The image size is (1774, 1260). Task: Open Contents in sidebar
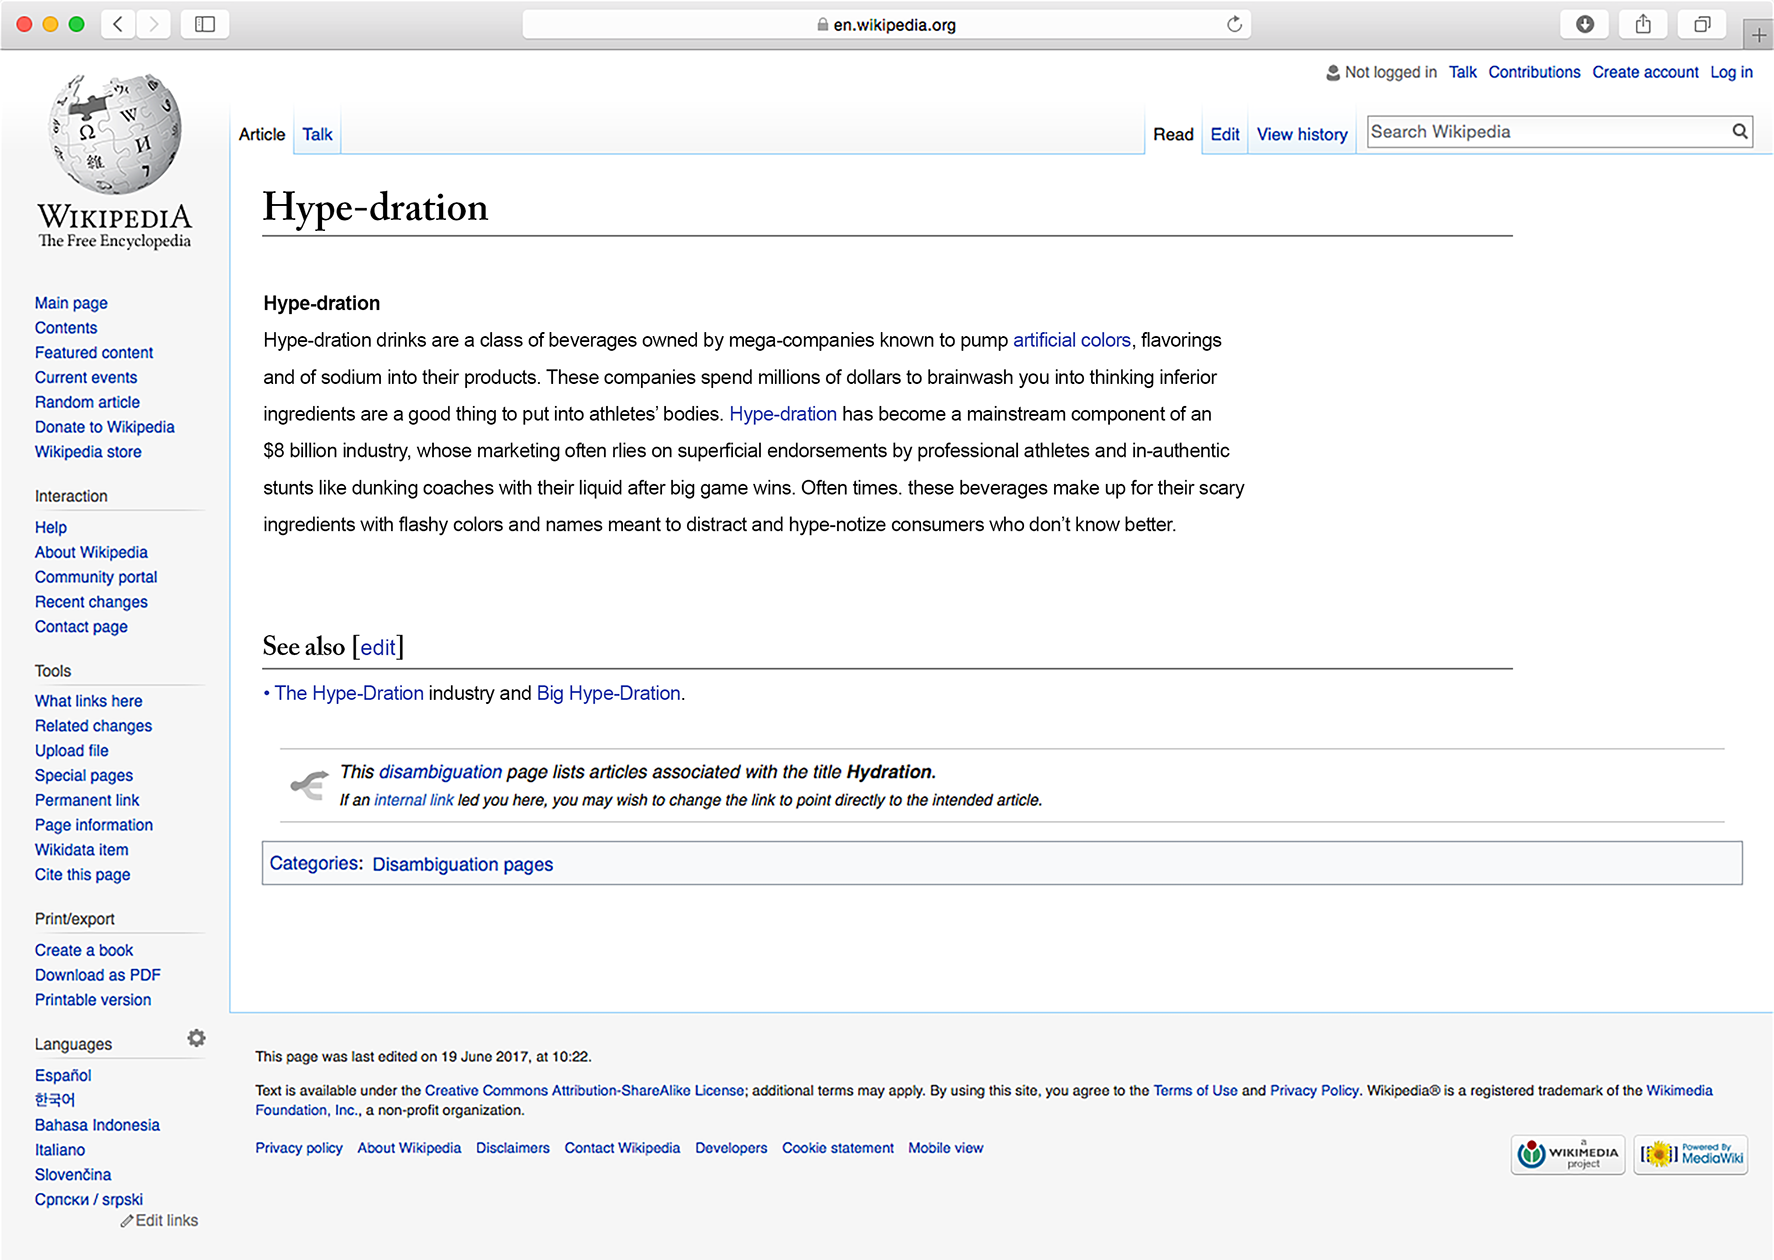pyautogui.click(x=66, y=328)
